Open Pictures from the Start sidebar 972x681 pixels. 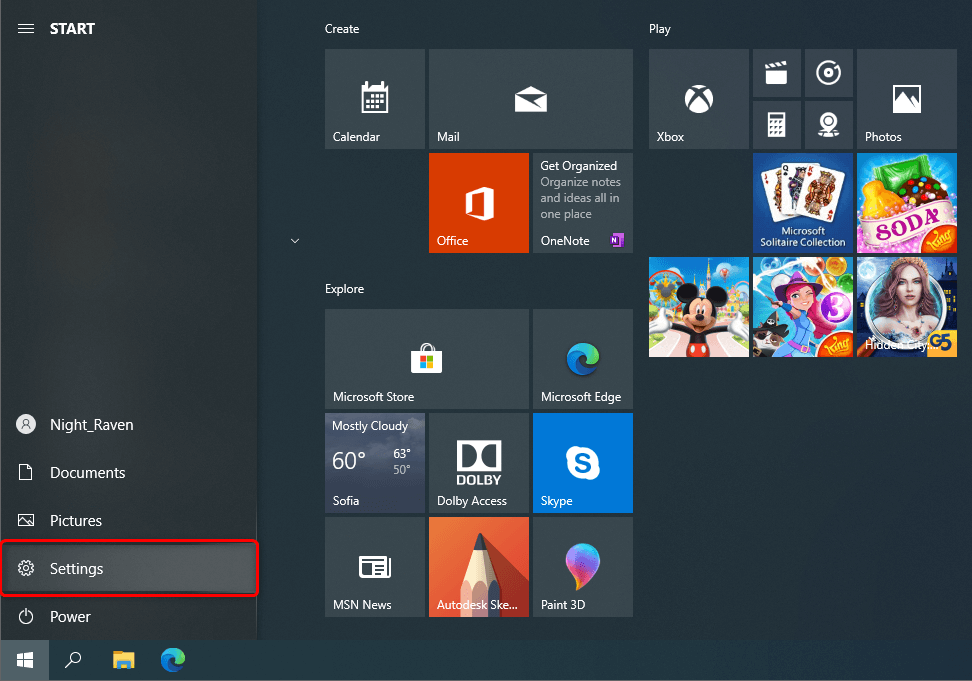click(129, 521)
